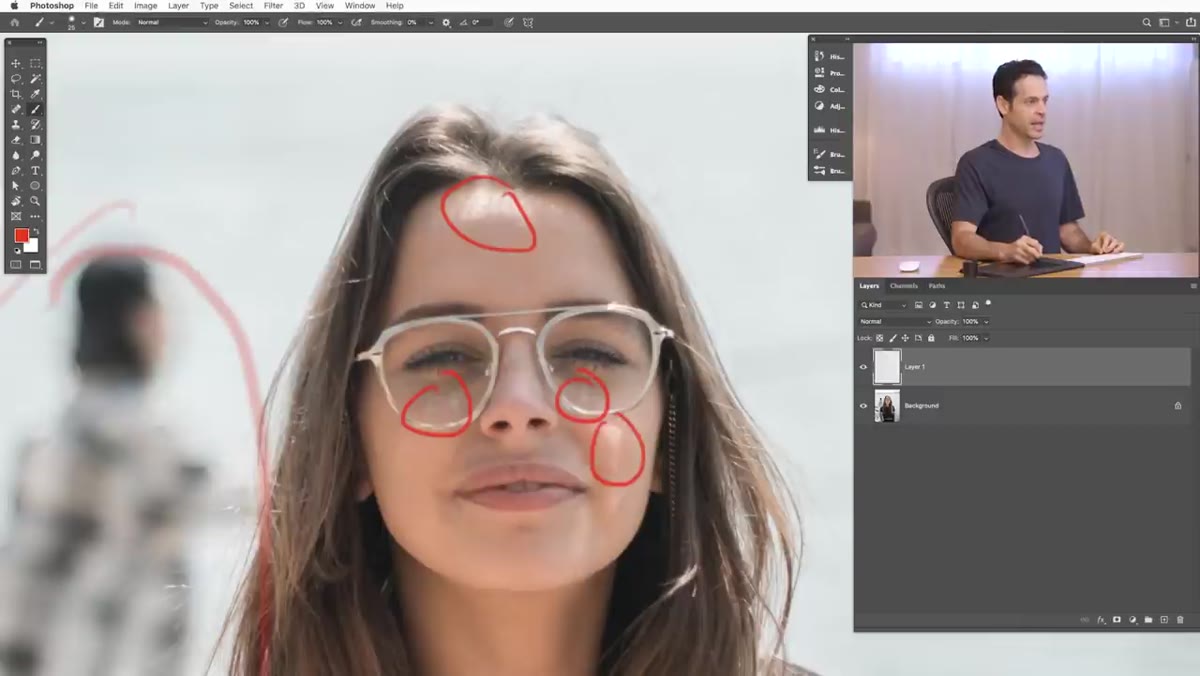Viewport: 1200px width, 676px height.
Task: Select the Ellipse shape tool
Action: 35,185
